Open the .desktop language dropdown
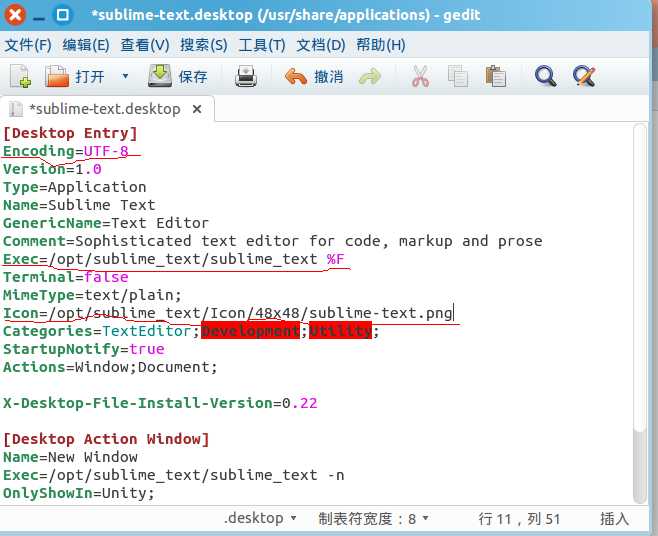This screenshot has height=536, width=658. click(x=261, y=518)
